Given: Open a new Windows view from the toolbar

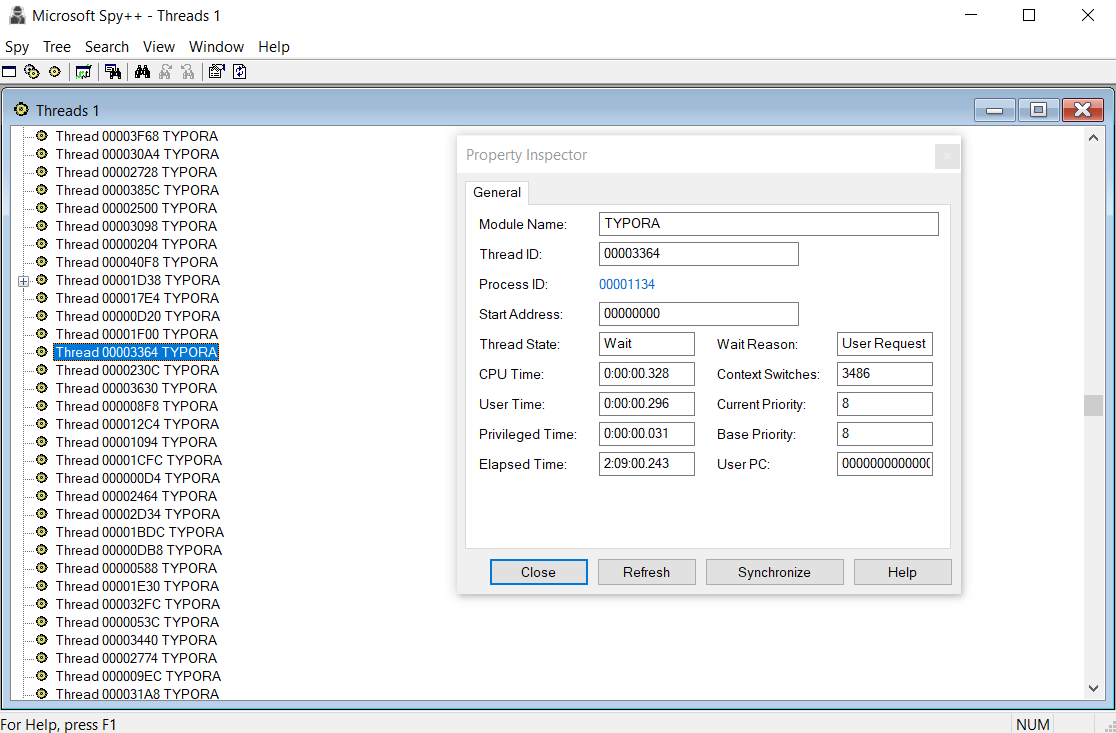Looking at the screenshot, I should click(x=9, y=72).
